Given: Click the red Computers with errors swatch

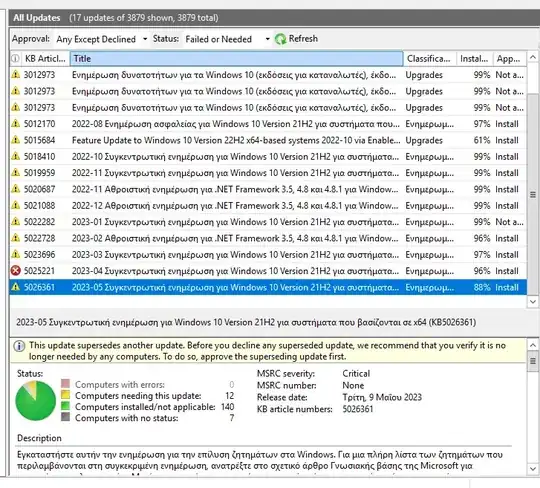Looking at the screenshot, I should click(65, 383).
